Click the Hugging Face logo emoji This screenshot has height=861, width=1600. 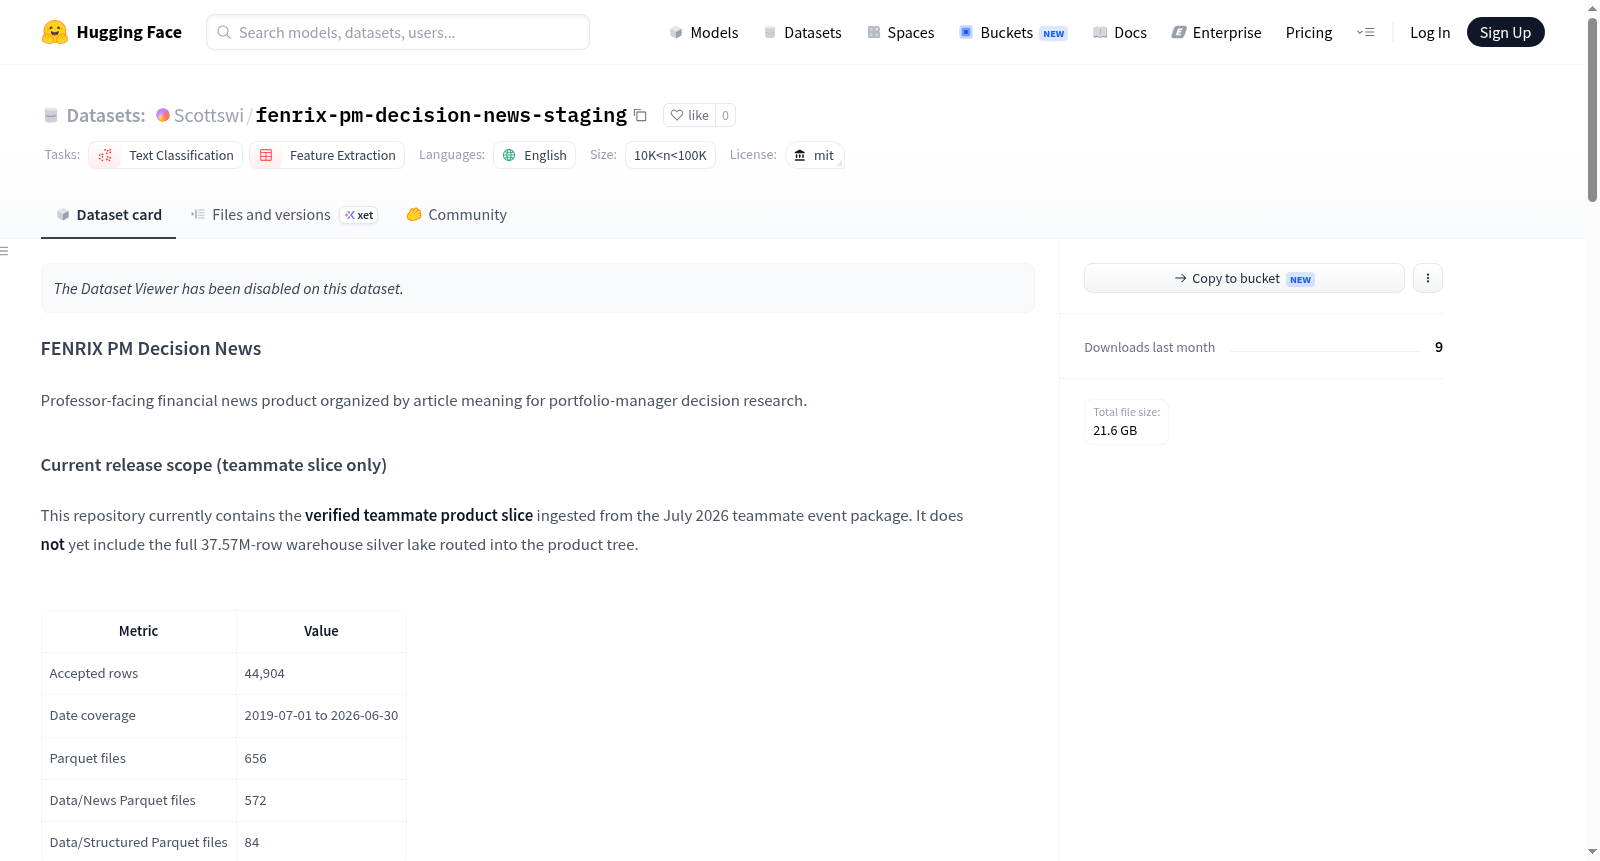point(54,32)
